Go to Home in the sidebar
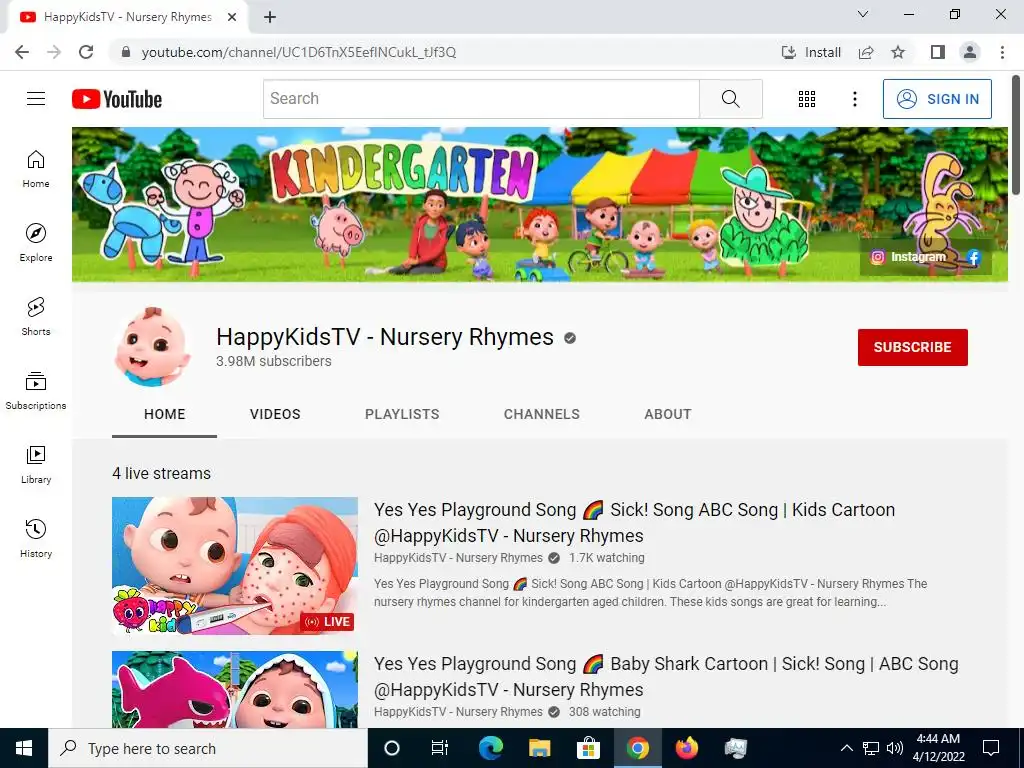Image resolution: width=1024 pixels, height=768 pixels. click(36, 168)
